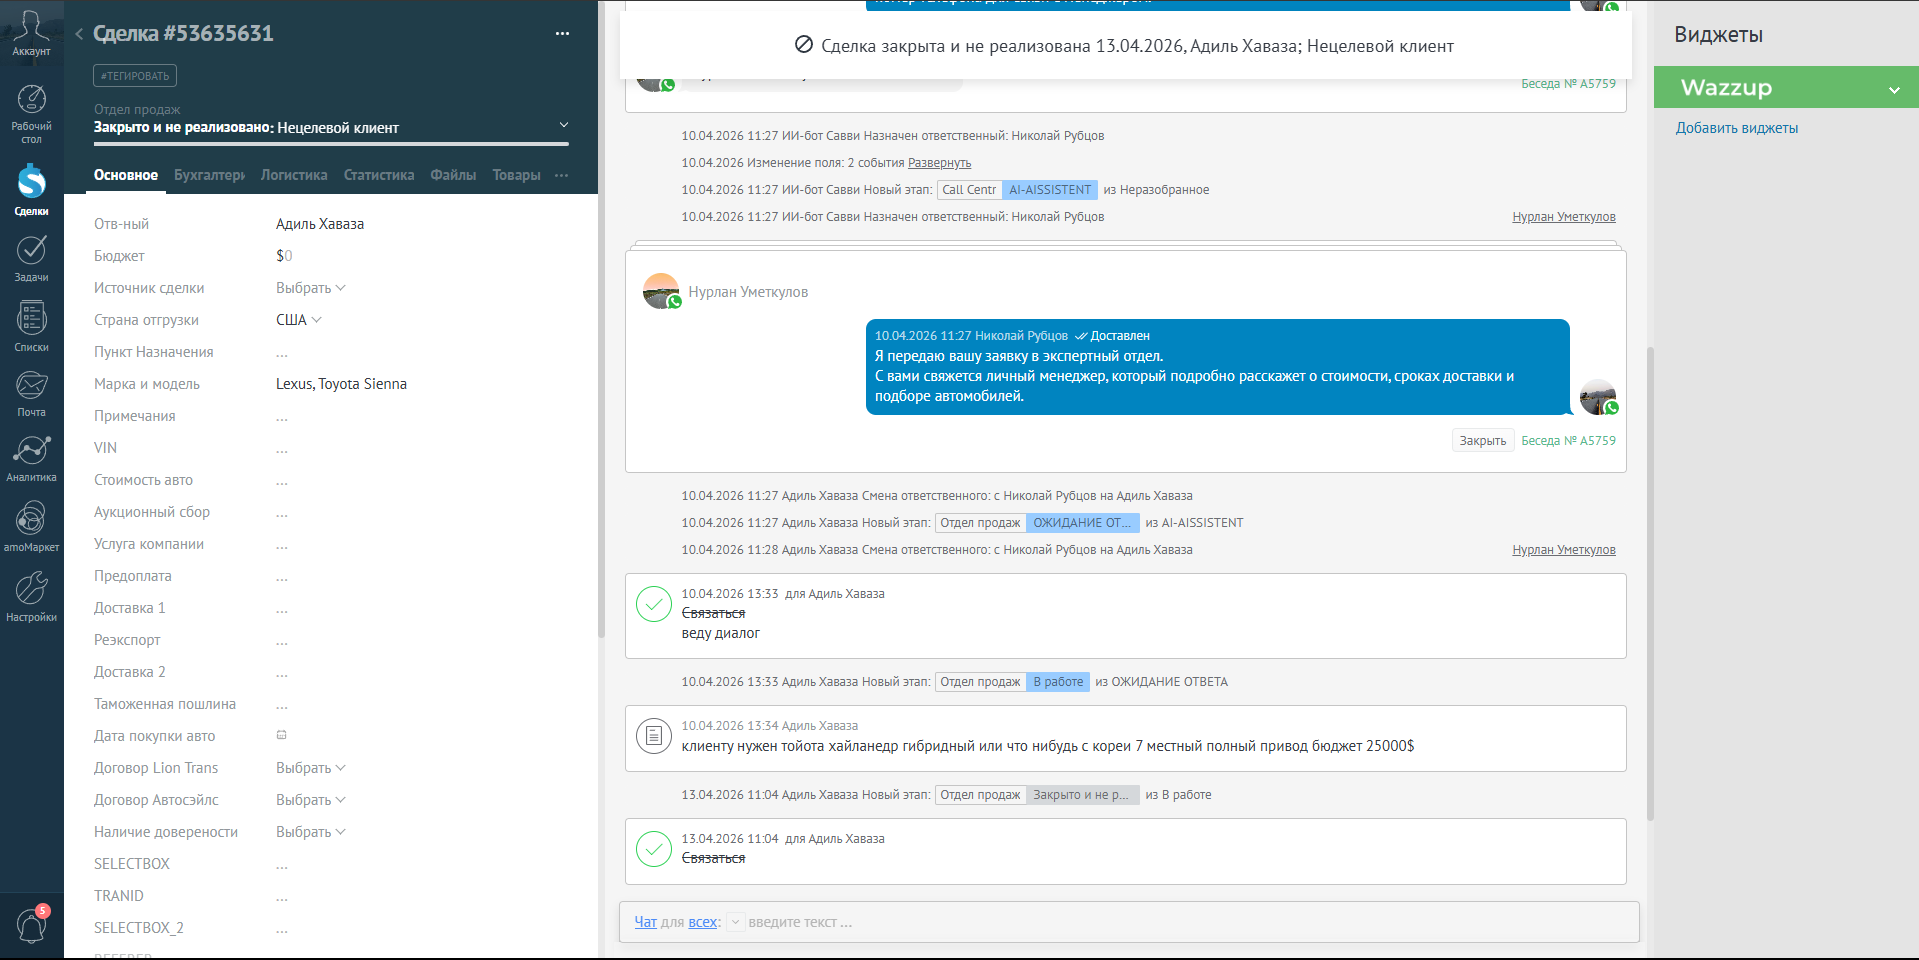The image size is (1919, 960).
Task: Switch to the Бухгалтерия tab
Action: (209, 175)
